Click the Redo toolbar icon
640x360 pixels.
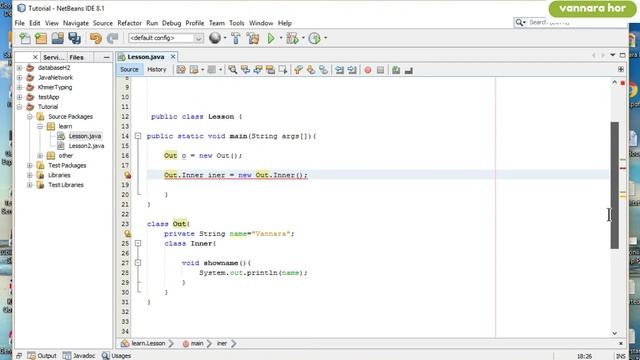(x=112, y=38)
